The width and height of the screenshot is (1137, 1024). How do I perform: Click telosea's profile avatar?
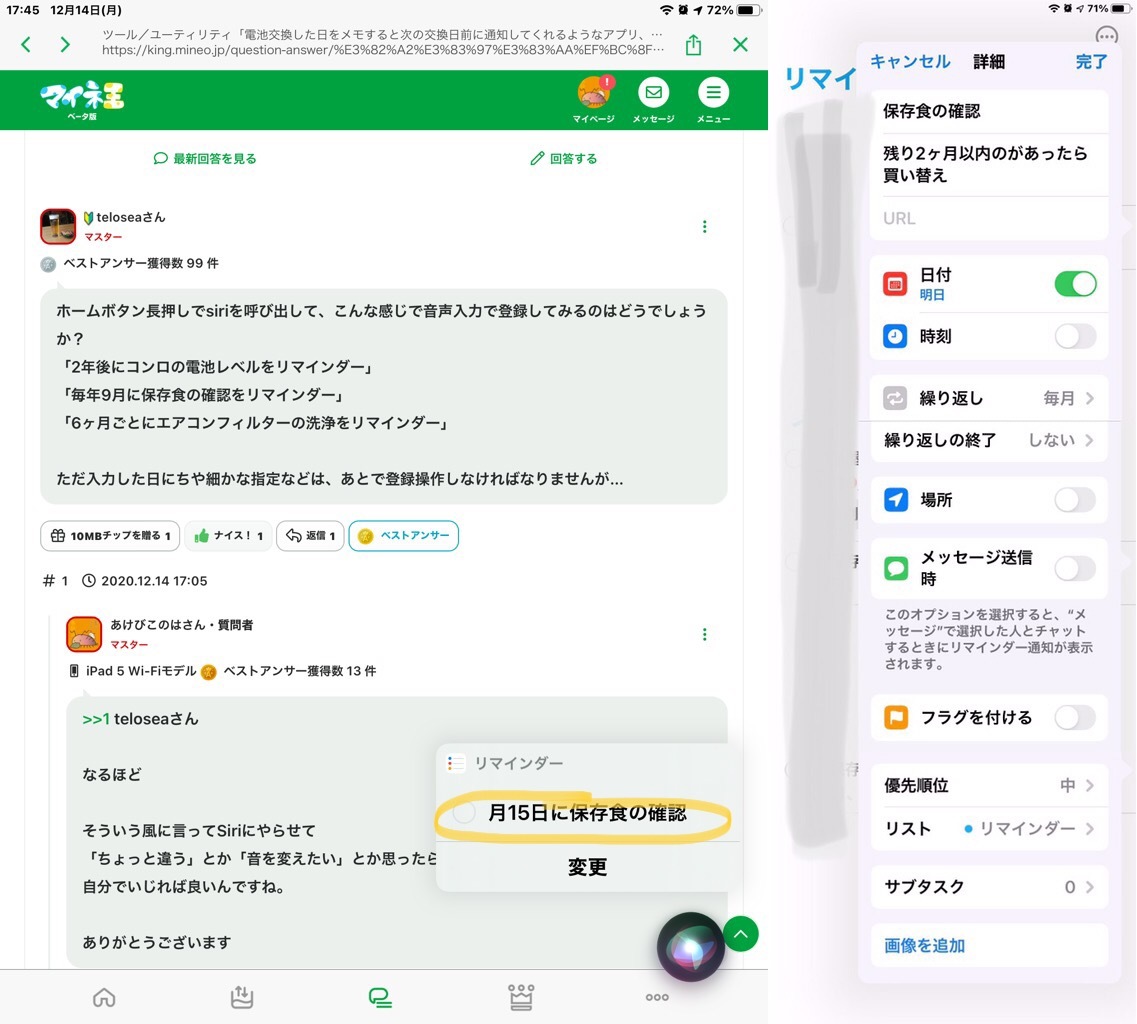coord(58,226)
